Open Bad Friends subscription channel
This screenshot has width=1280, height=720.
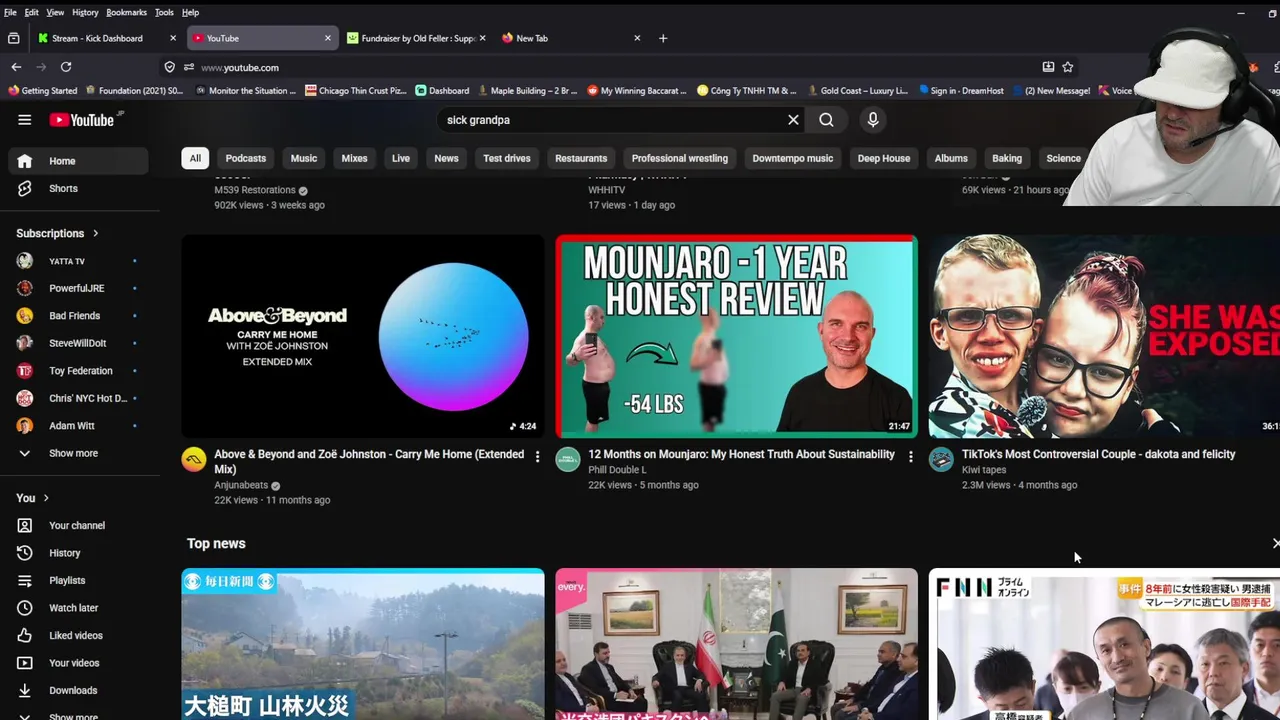click(78, 316)
